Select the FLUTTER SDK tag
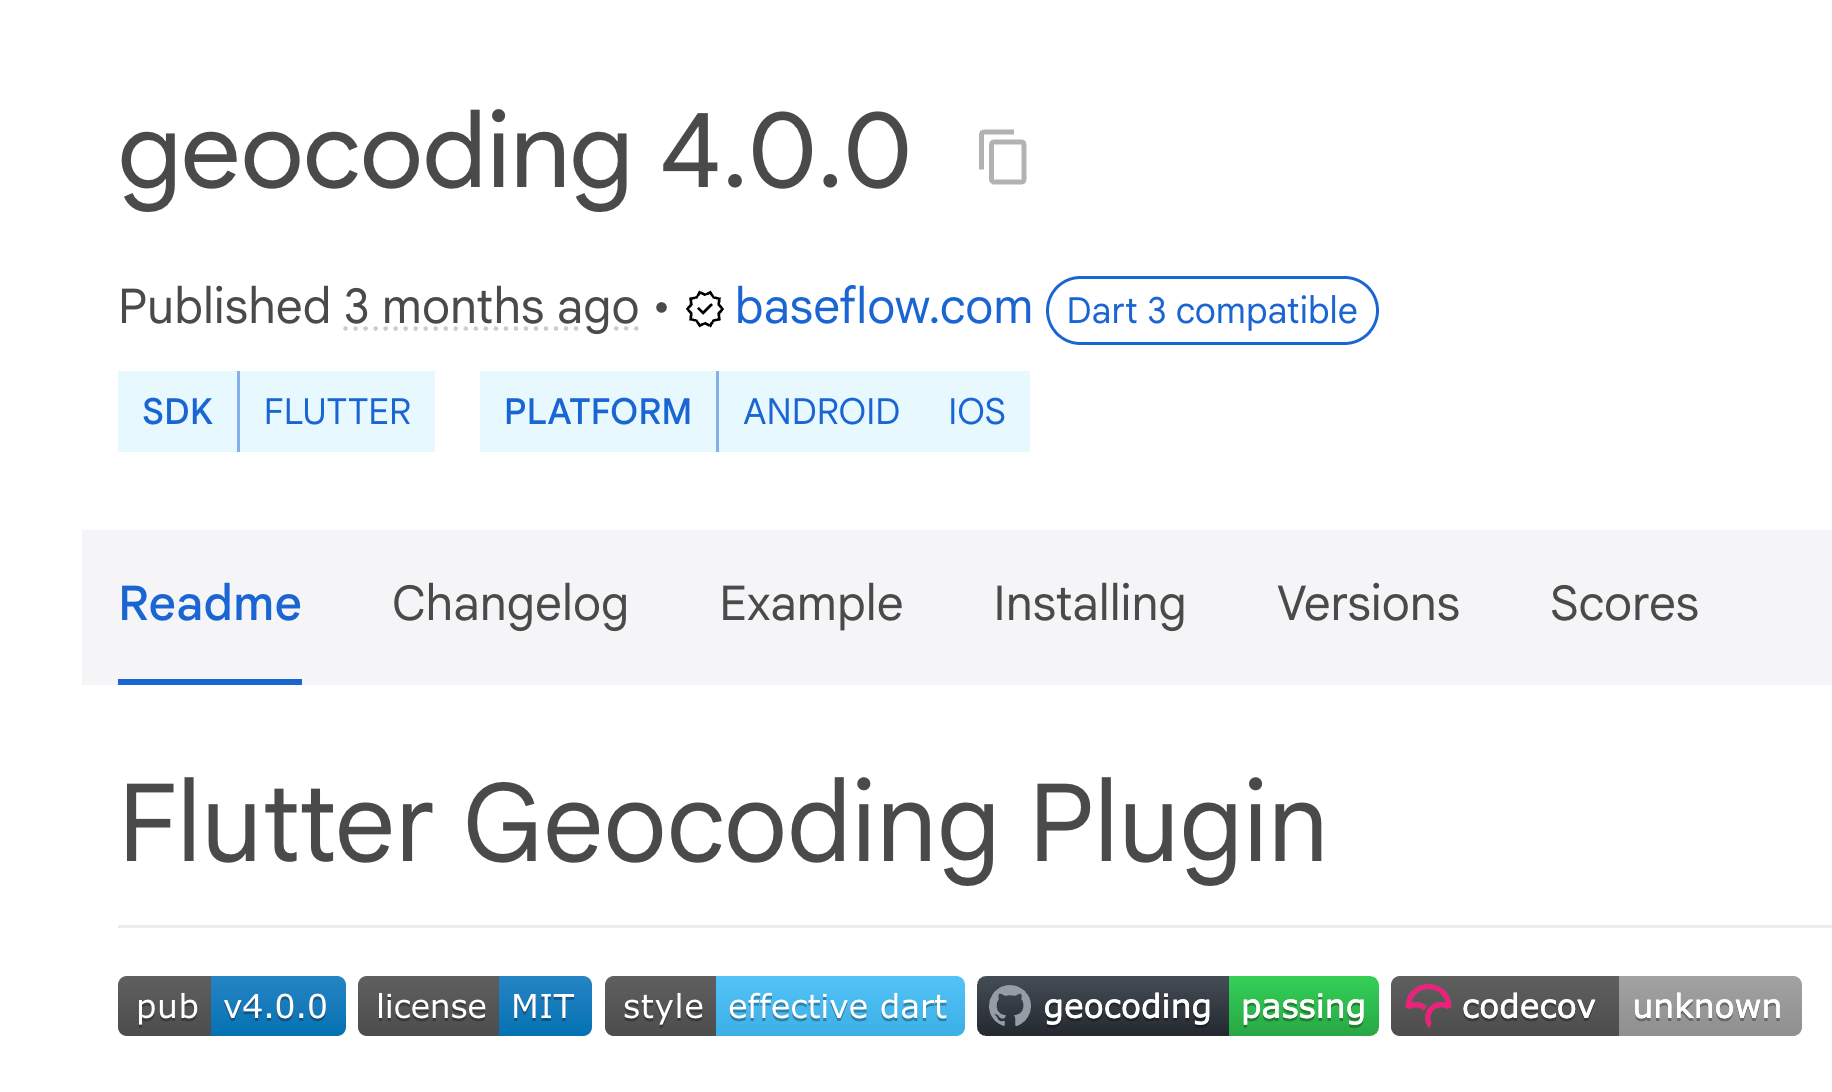This screenshot has height=1092, width=1832. click(x=338, y=412)
